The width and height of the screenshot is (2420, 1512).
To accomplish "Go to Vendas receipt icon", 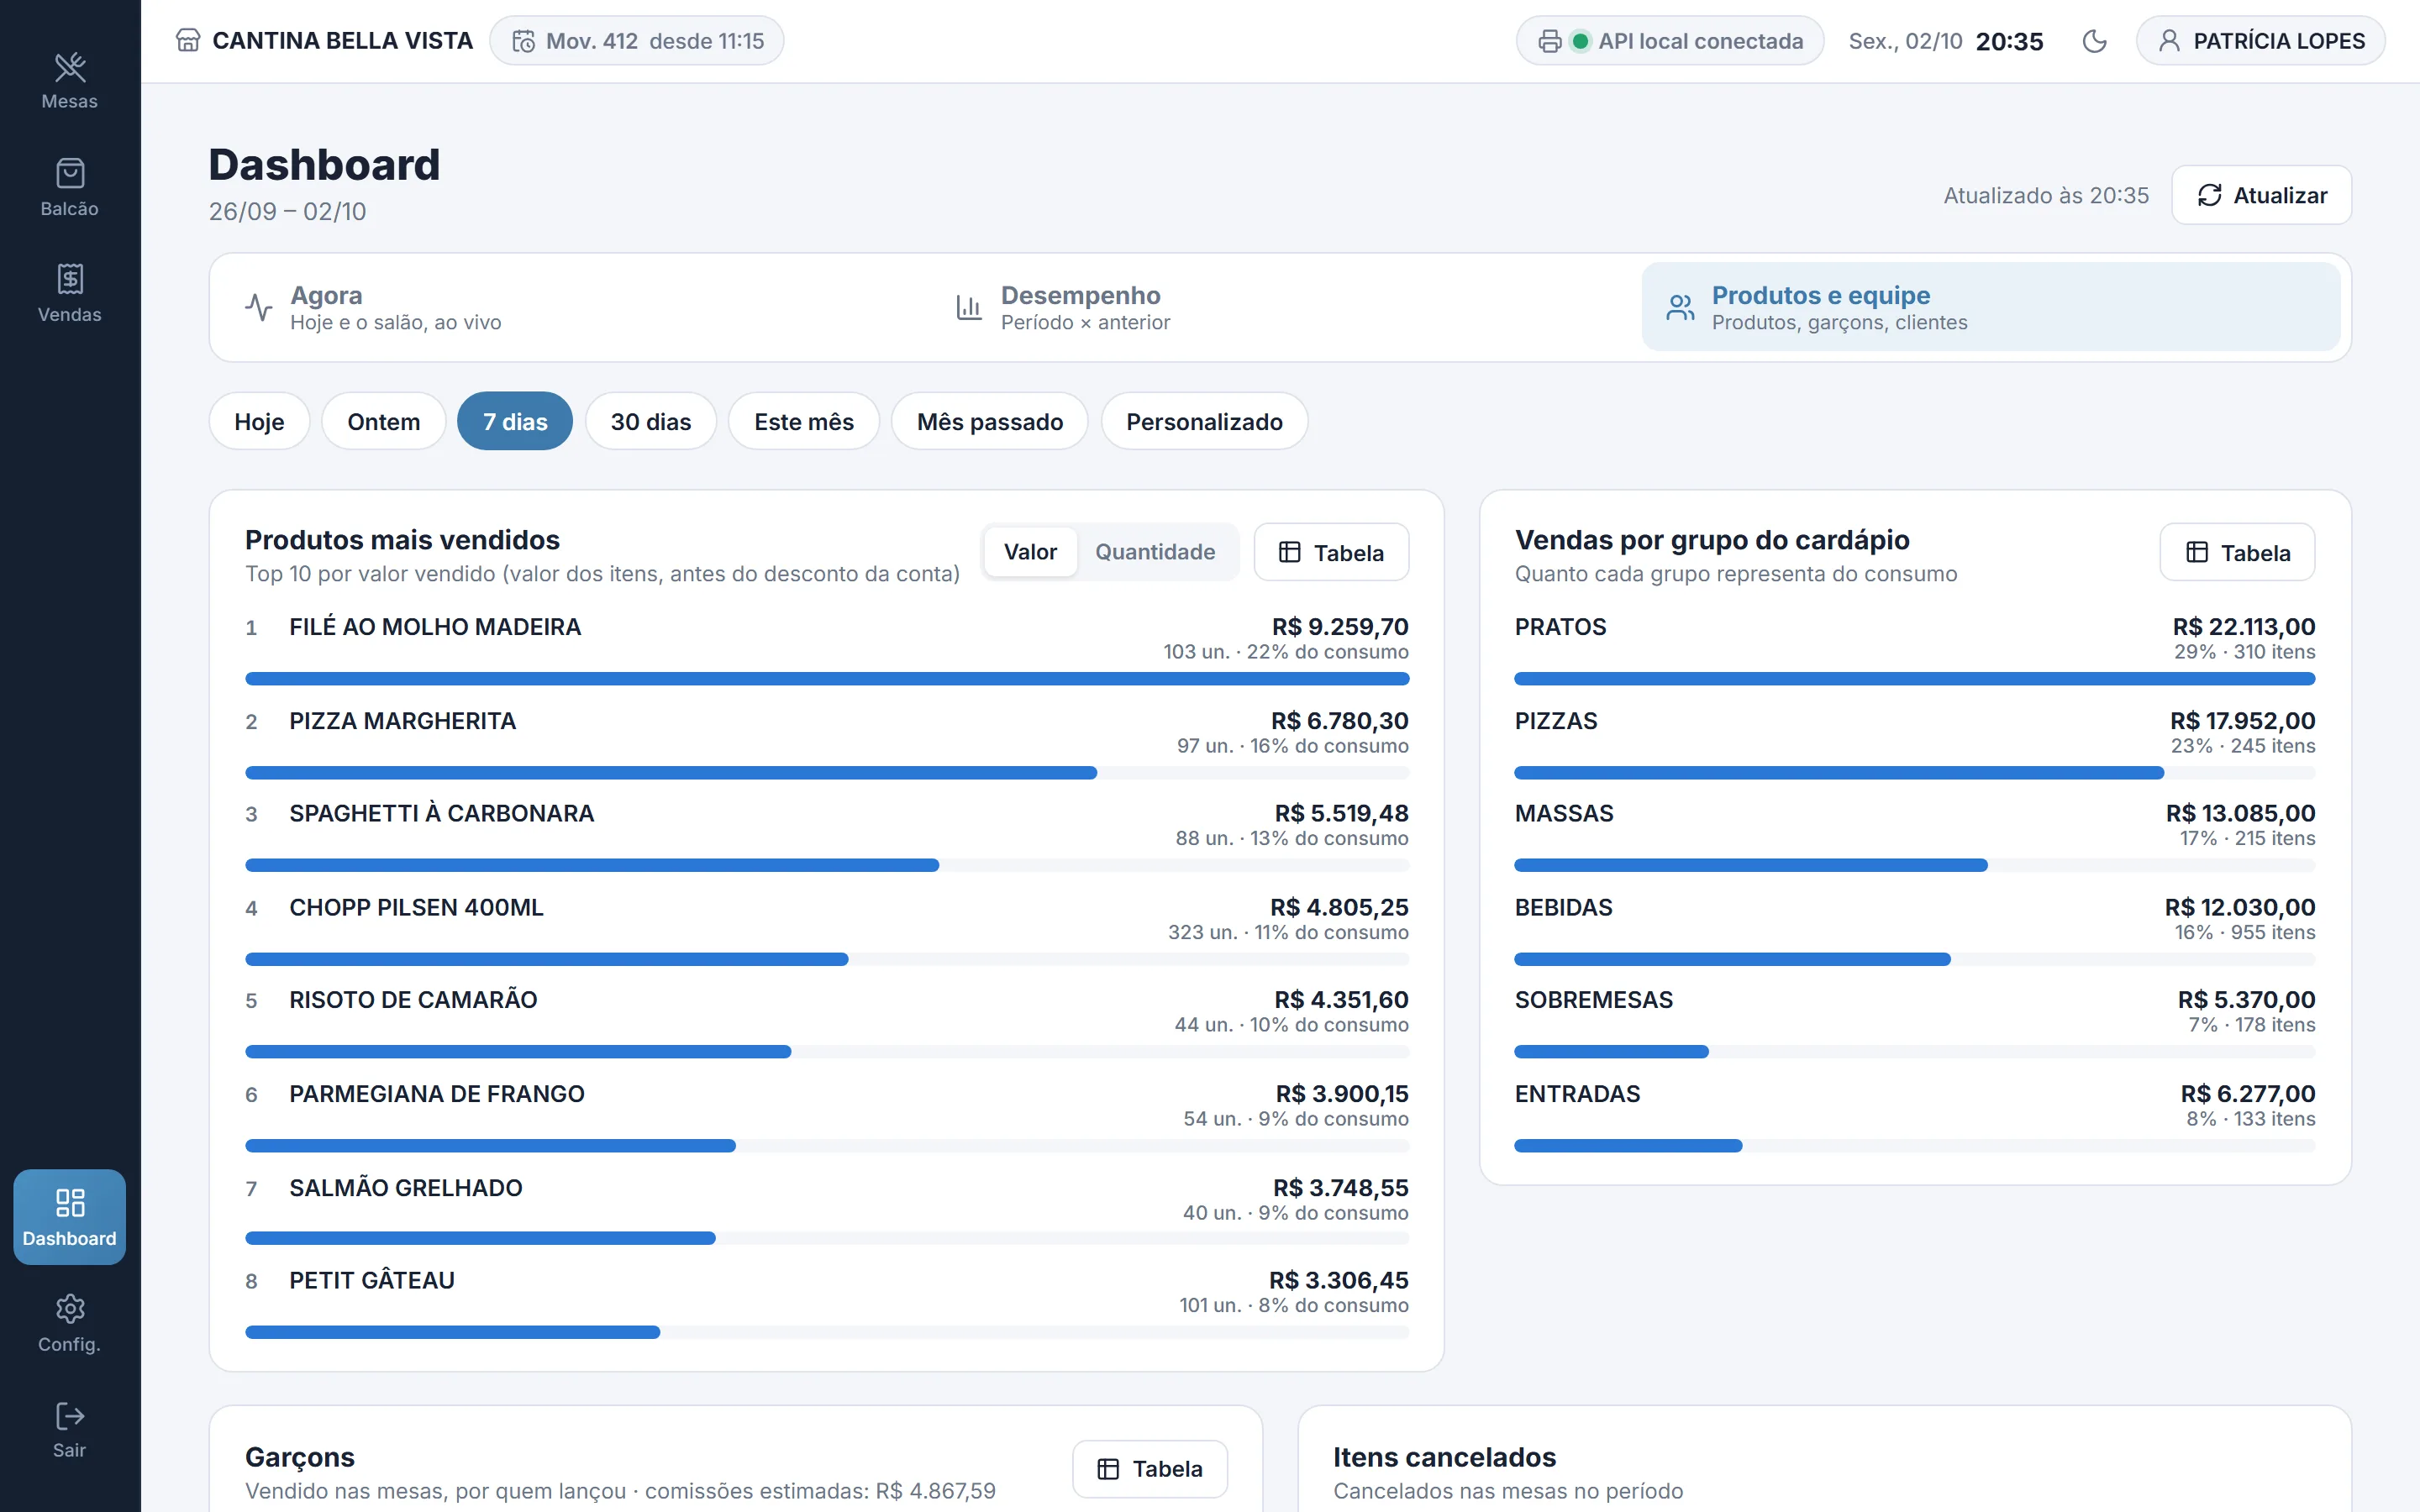I will click(70, 279).
